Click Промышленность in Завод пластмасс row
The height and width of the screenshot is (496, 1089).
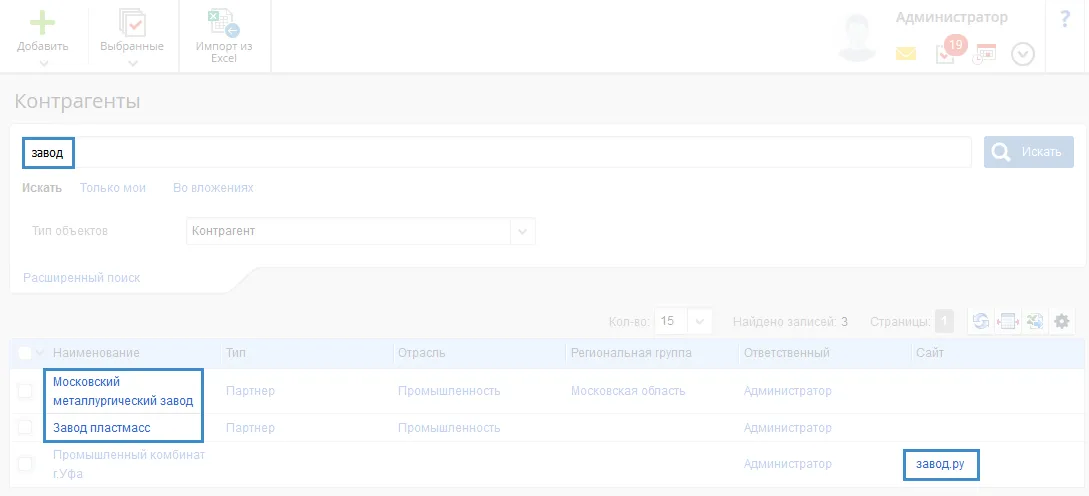[x=449, y=427]
